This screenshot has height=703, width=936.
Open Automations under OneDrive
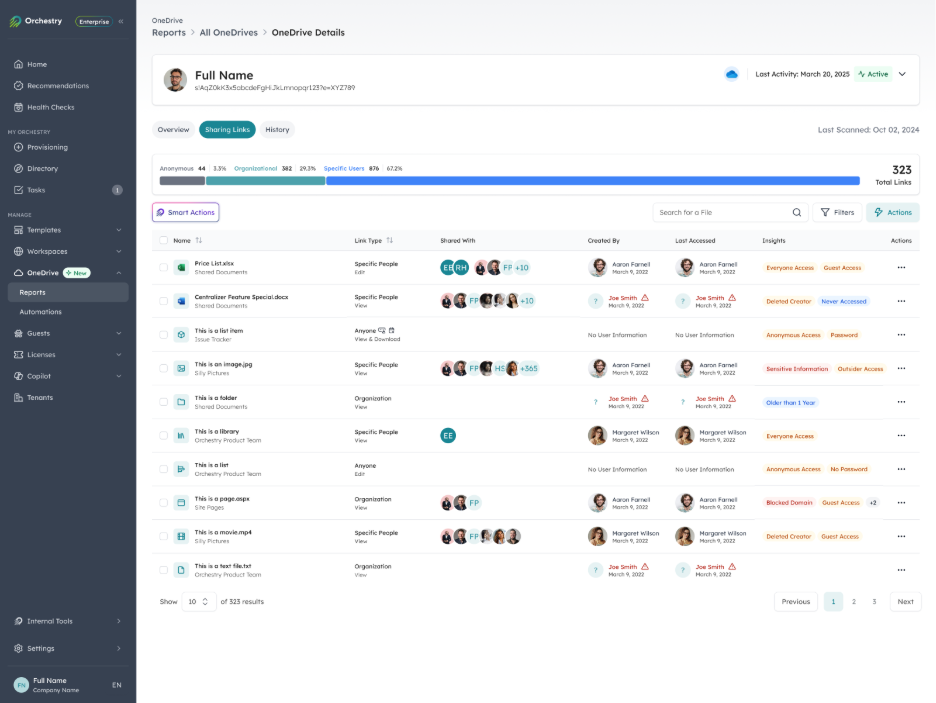click(x=40, y=312)
